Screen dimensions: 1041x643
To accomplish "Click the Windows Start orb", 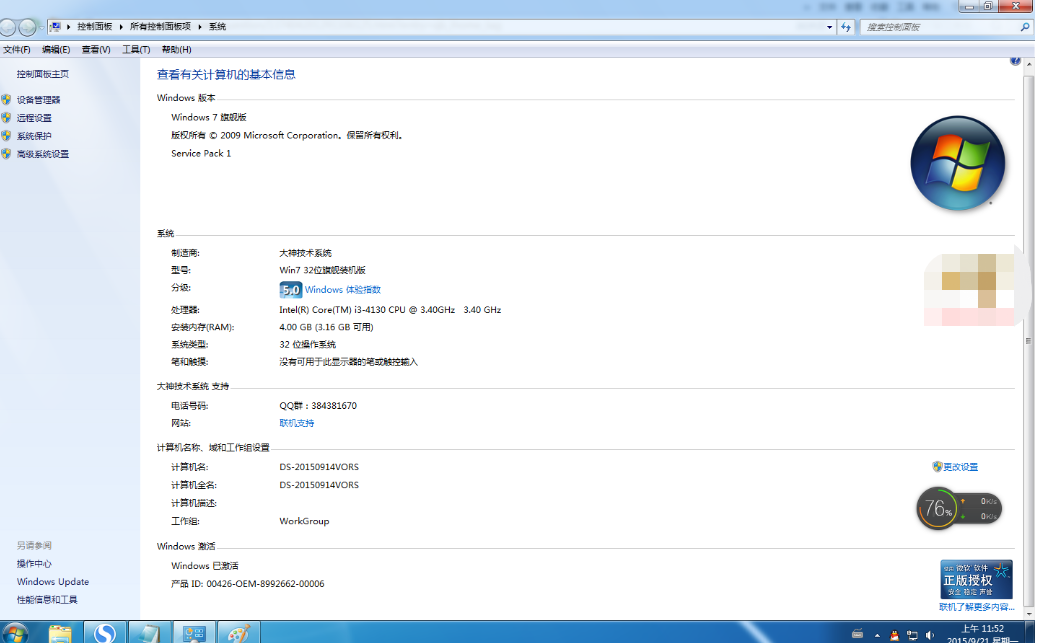I will point(14,634).
